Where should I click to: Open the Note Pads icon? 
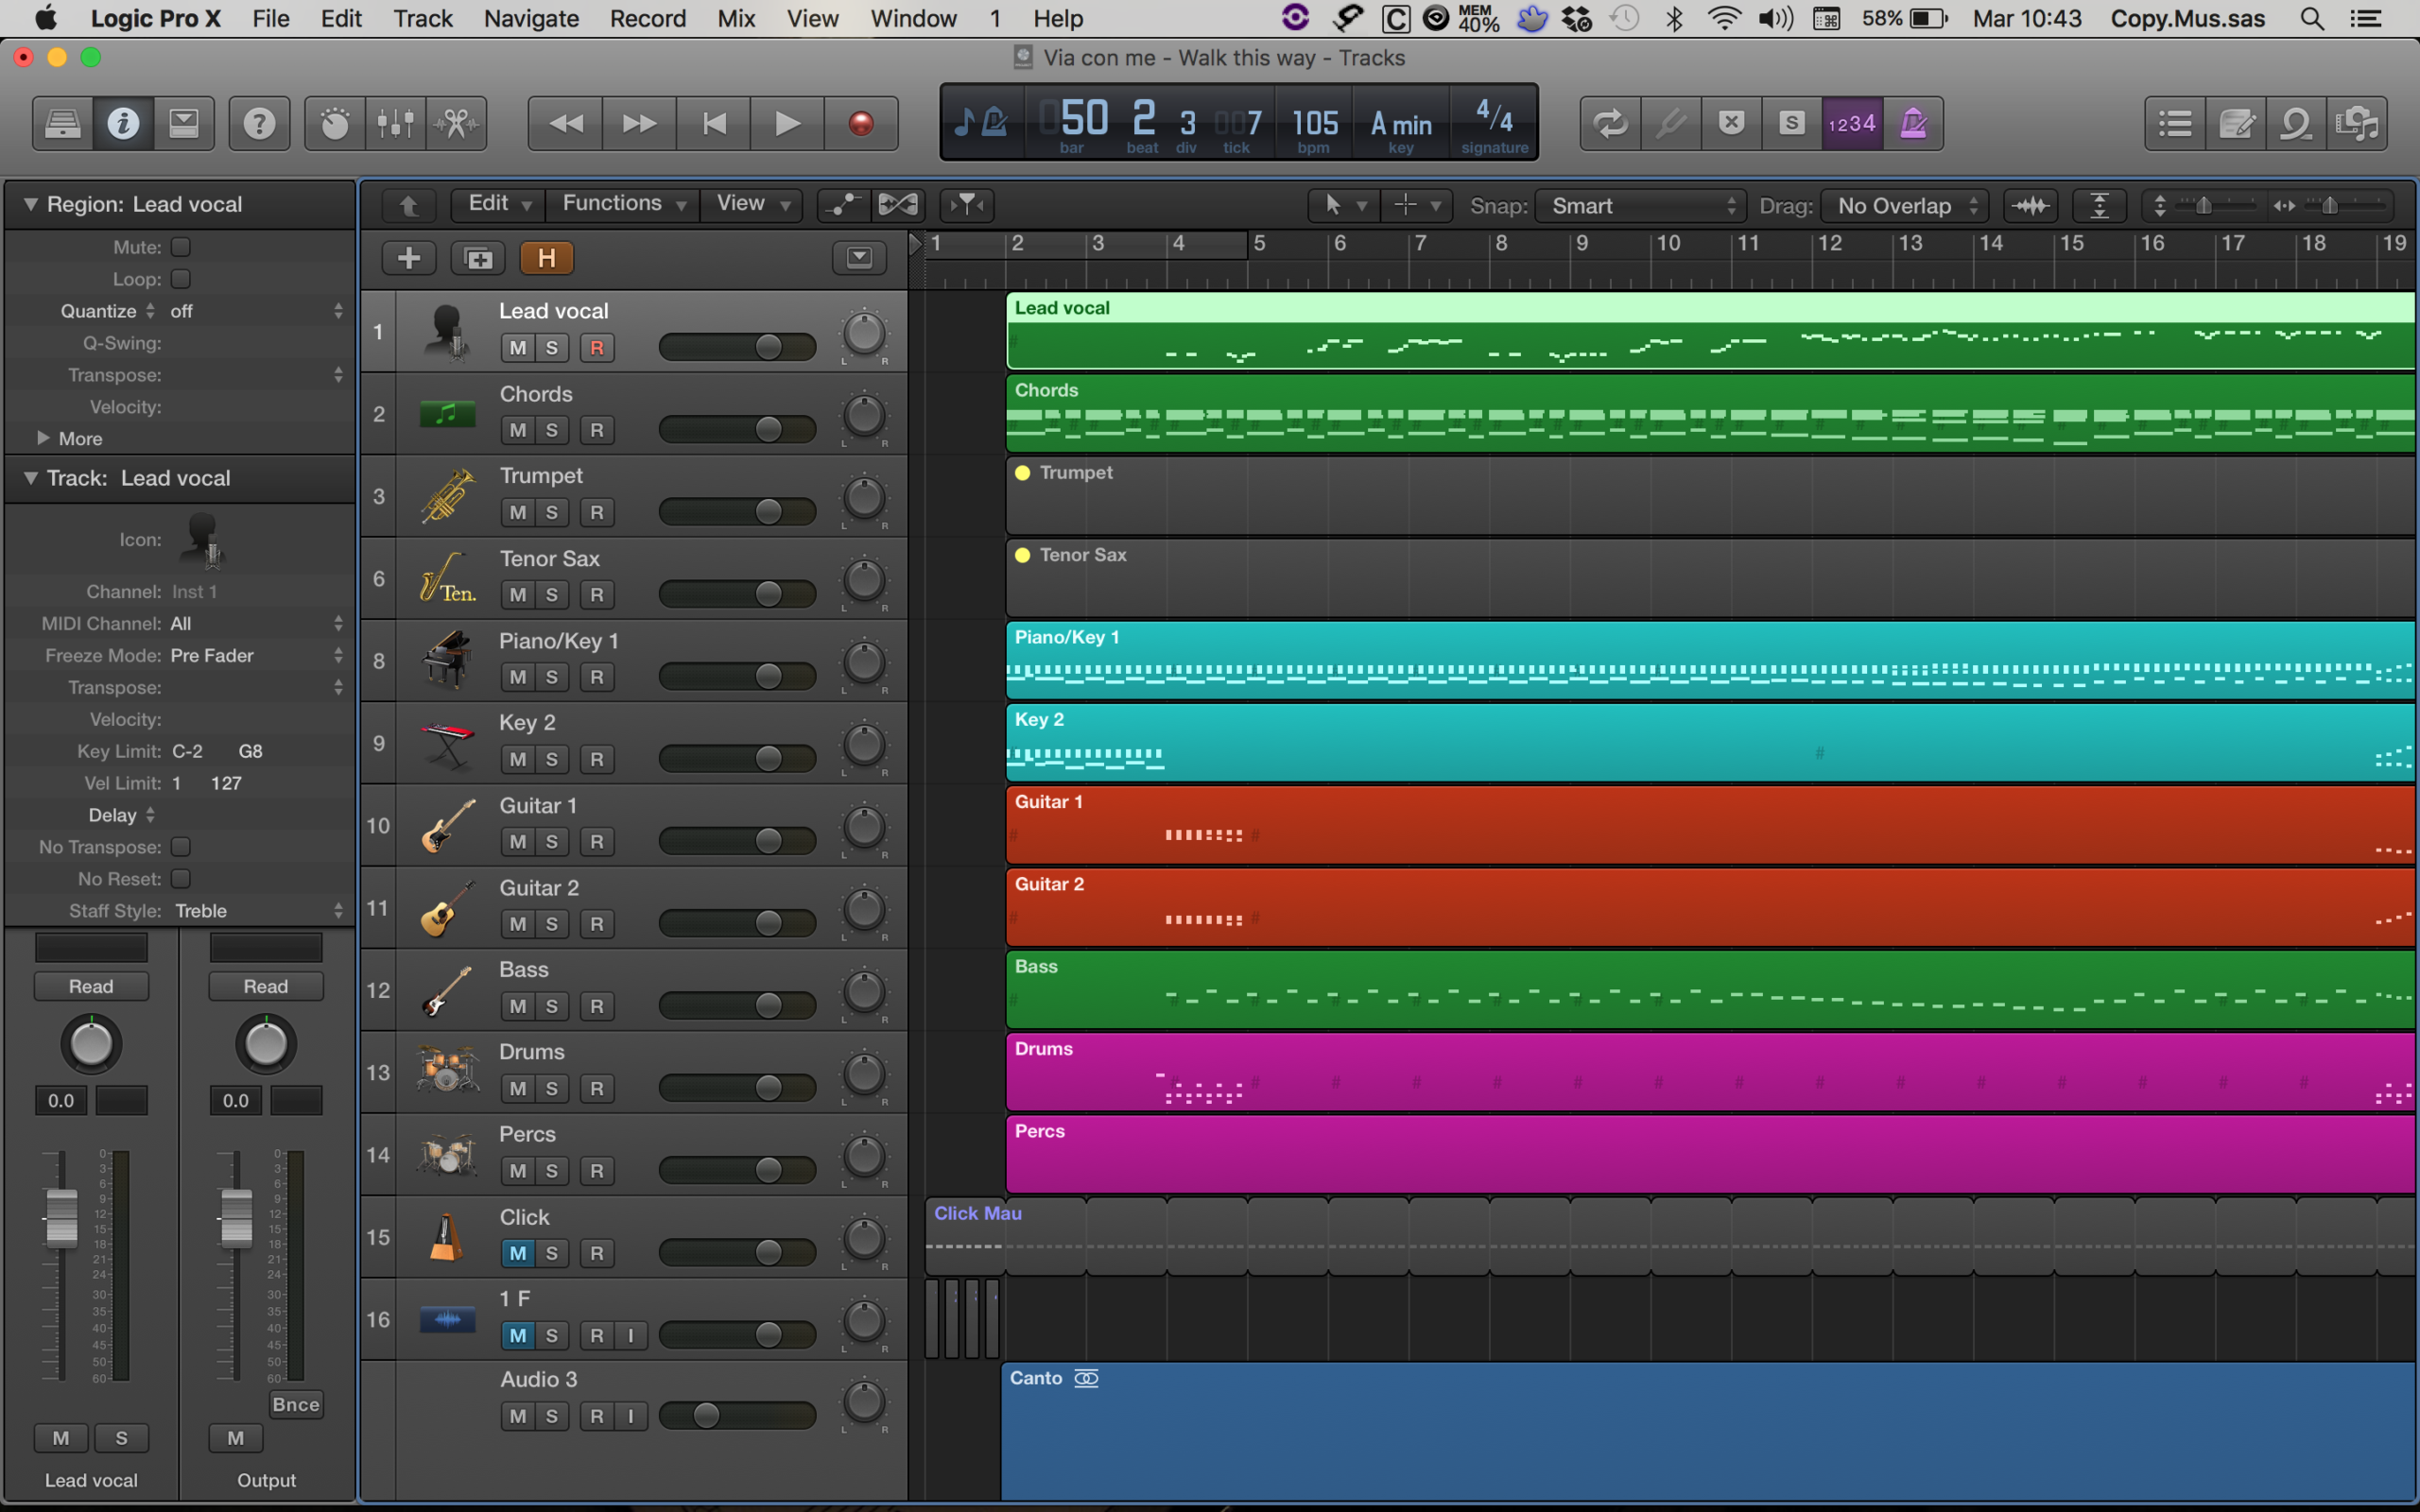point(2236,123)
